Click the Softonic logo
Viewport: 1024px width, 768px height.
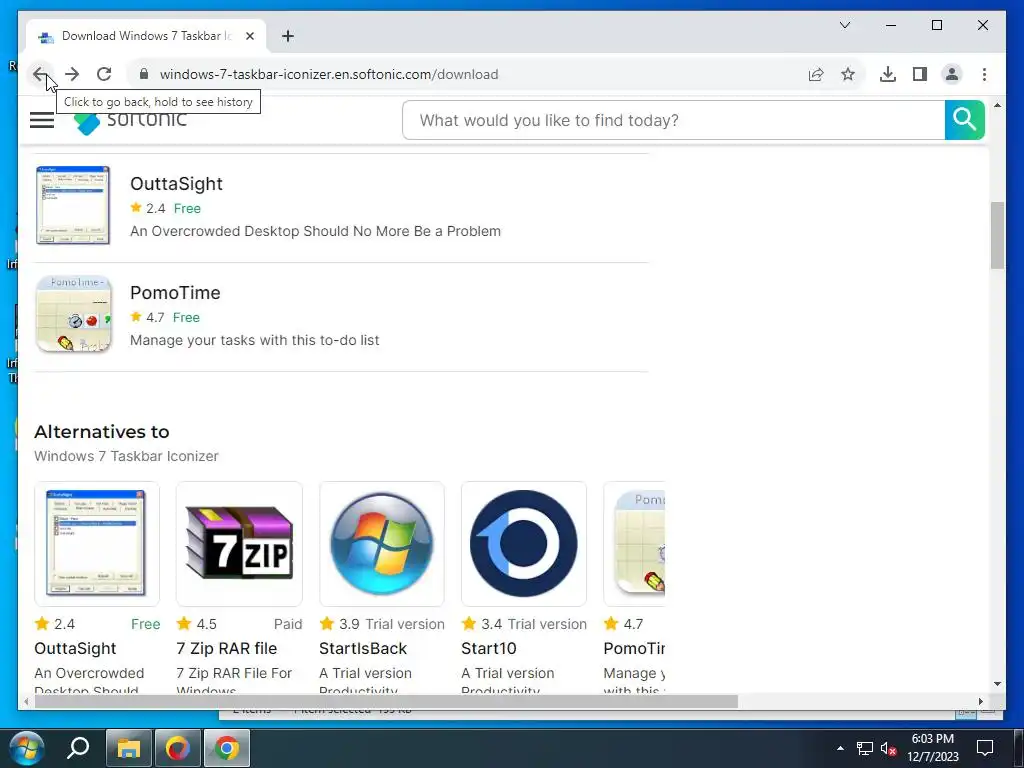[x=131, y=121]
